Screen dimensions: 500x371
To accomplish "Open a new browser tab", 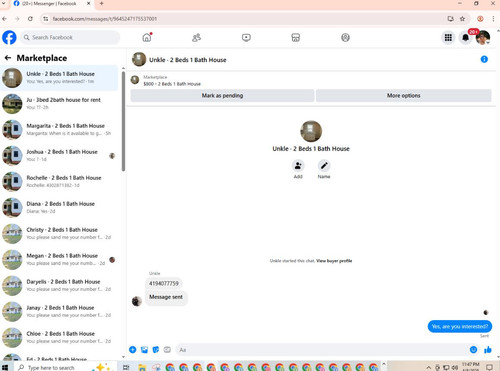I will click(101, 4).
